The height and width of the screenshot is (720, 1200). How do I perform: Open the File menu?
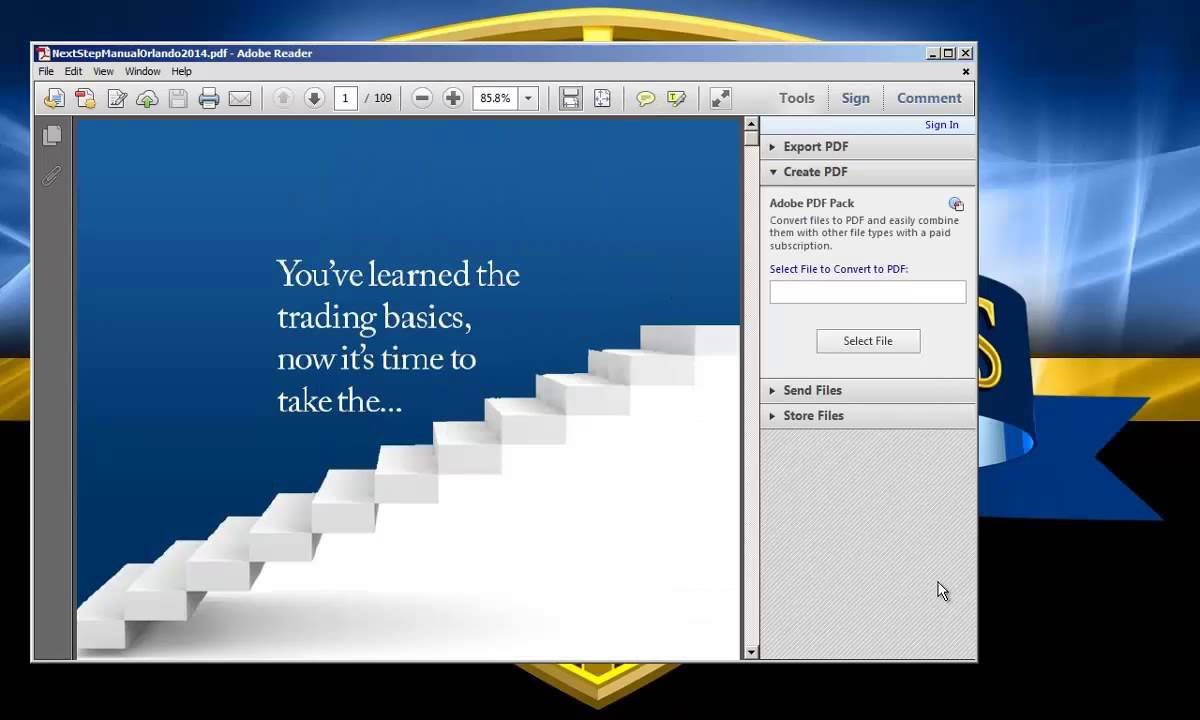(x=46, y=72)
